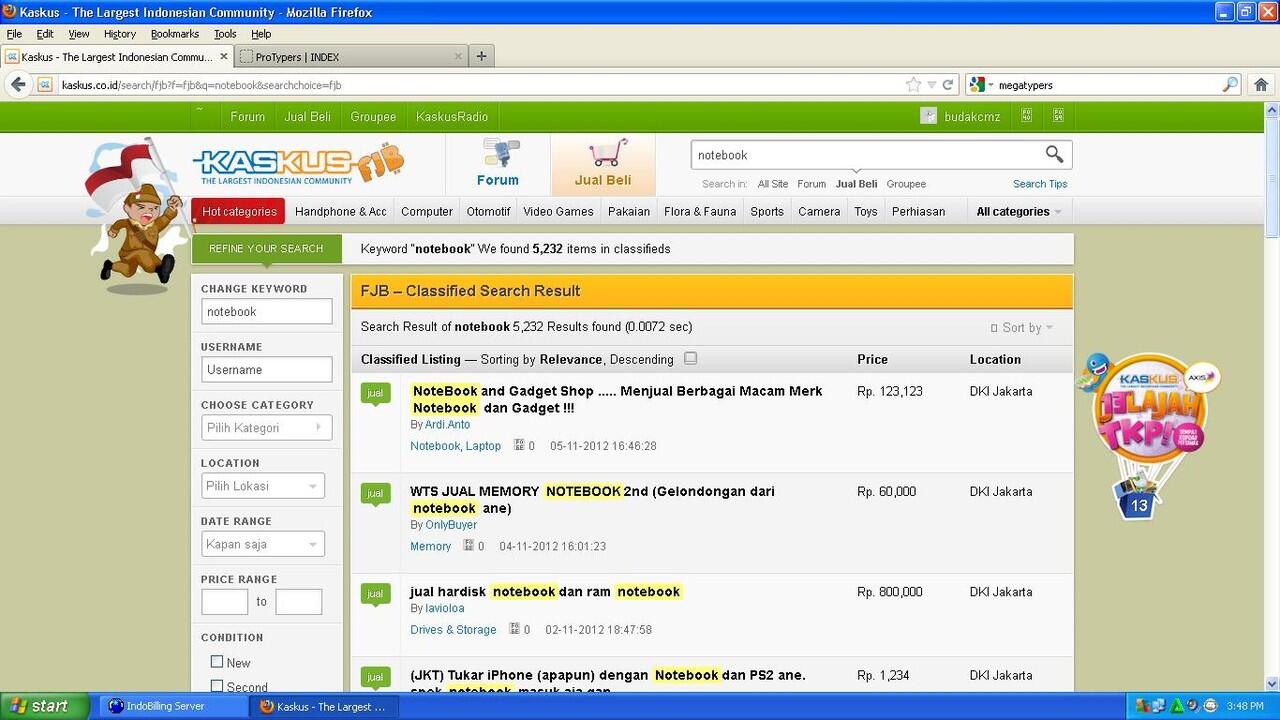Screen dimensions: 1280x720
Task: Open new tab with plus button
Action: pyautogui.click(x=481, y=56)
